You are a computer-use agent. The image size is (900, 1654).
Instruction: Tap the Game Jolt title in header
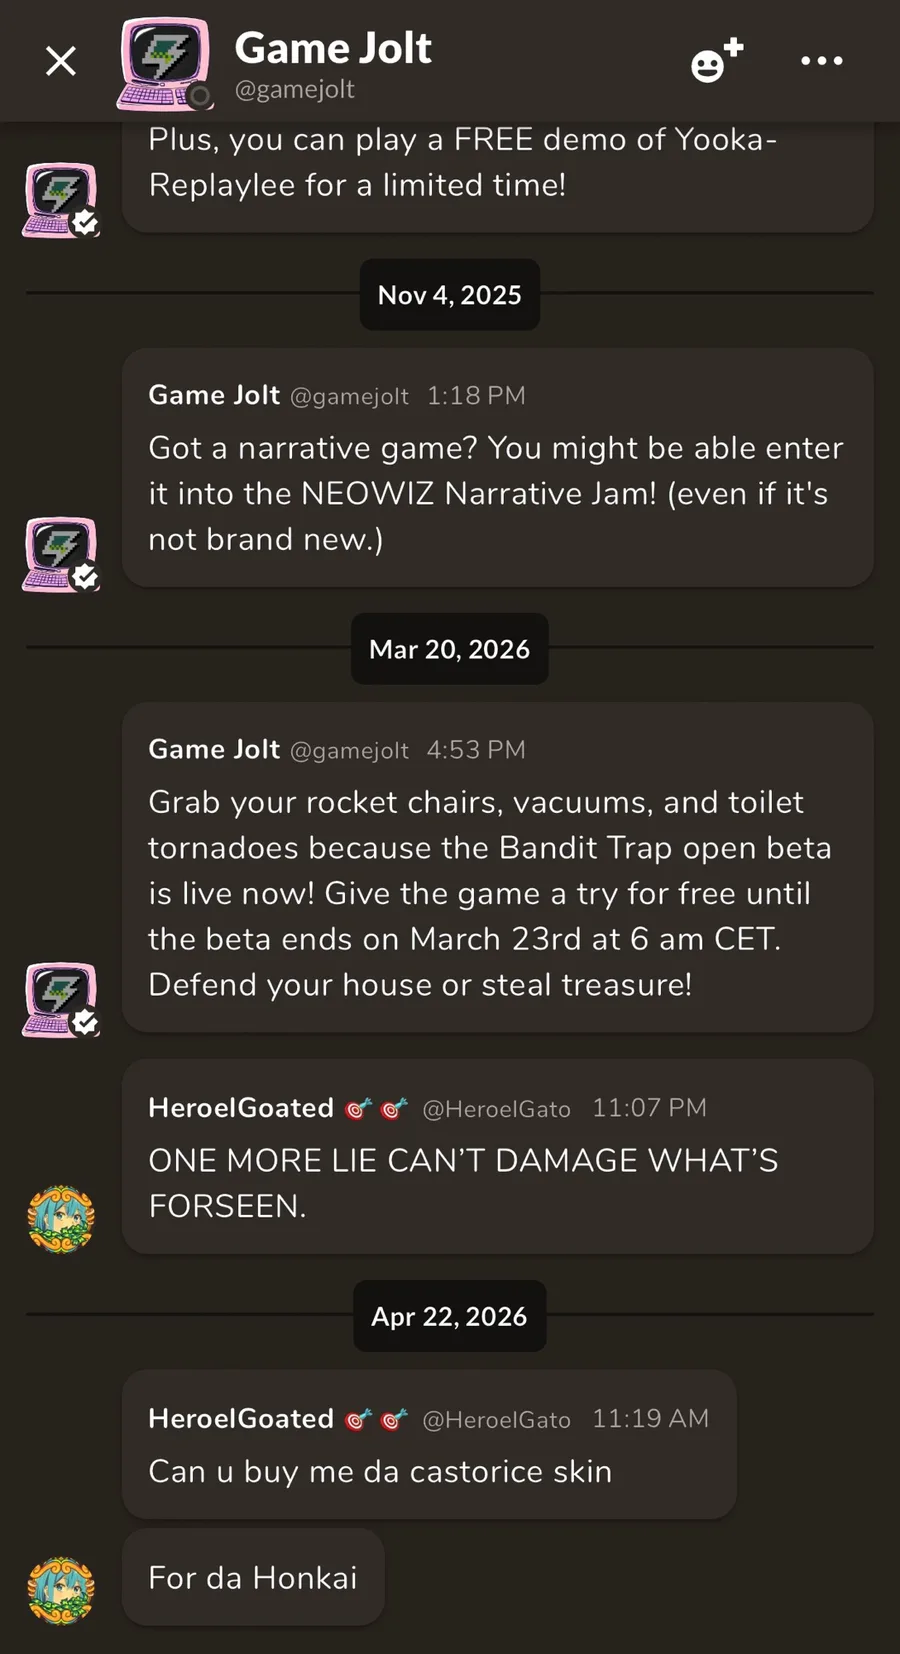point(333,48)
